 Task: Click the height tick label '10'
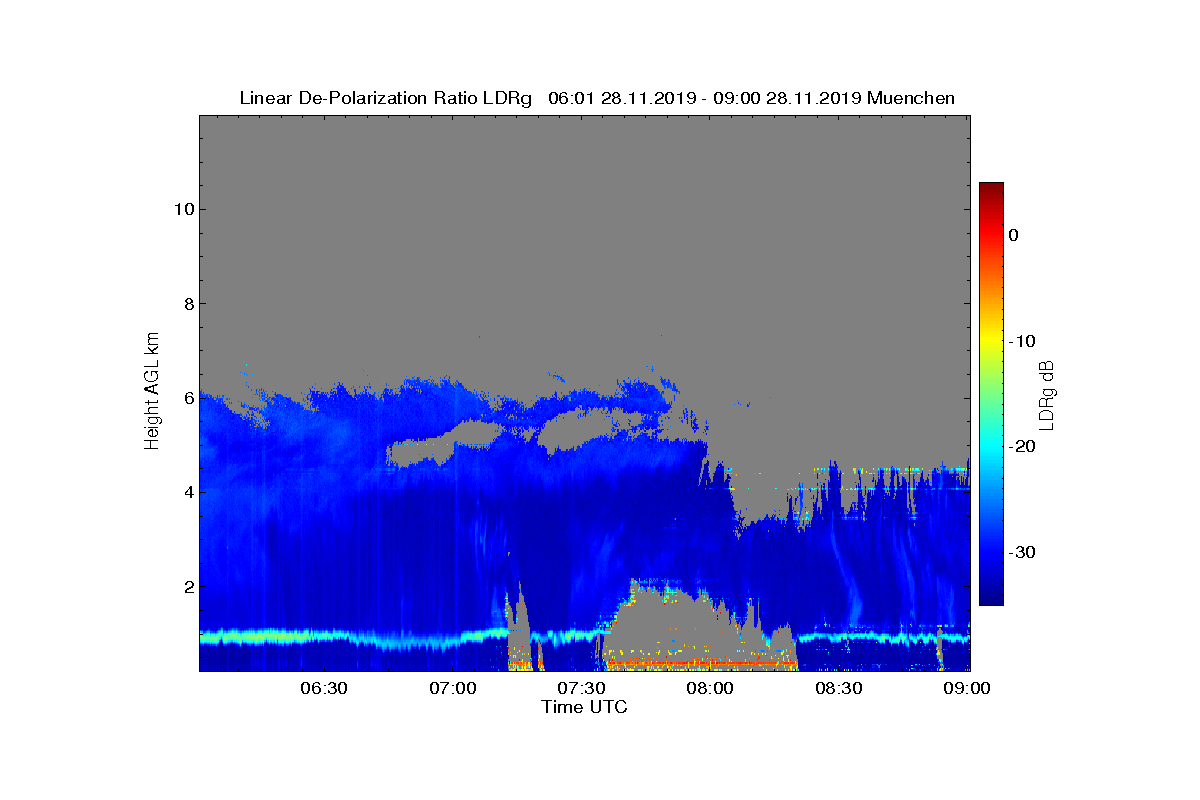point(183,209)
